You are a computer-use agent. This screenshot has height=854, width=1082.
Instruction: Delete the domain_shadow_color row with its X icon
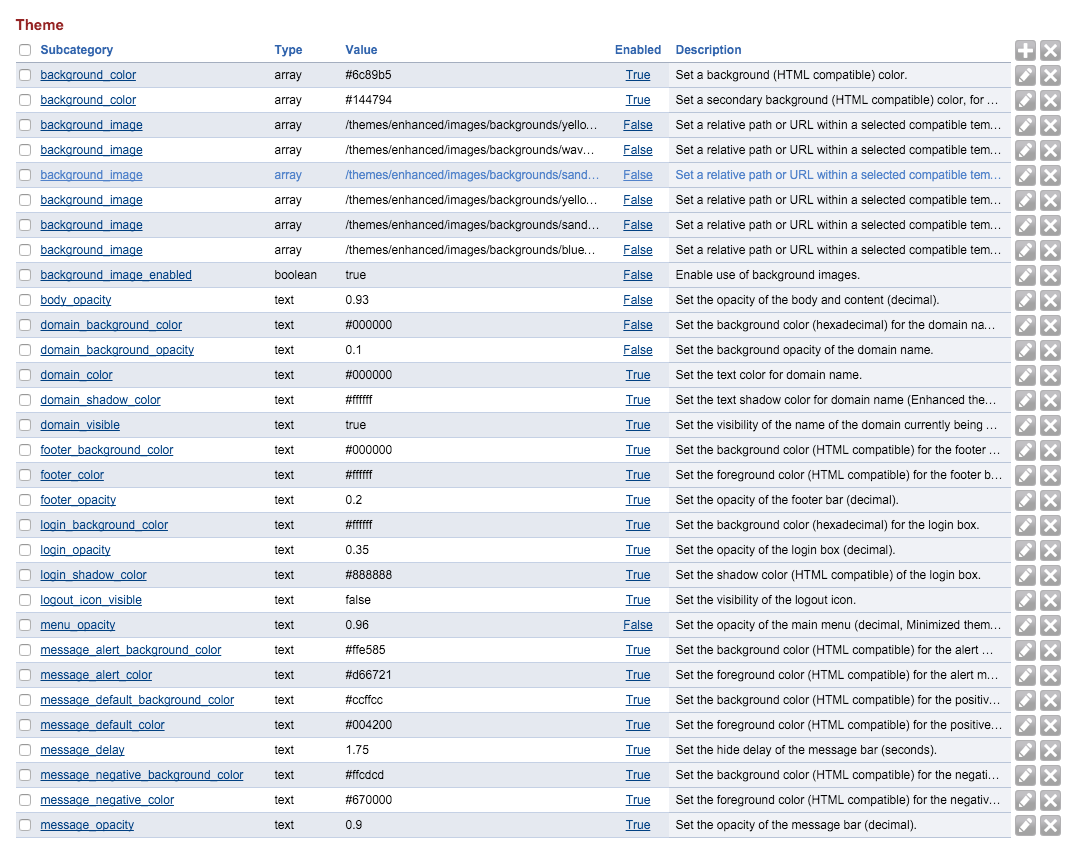[1050, 400]
